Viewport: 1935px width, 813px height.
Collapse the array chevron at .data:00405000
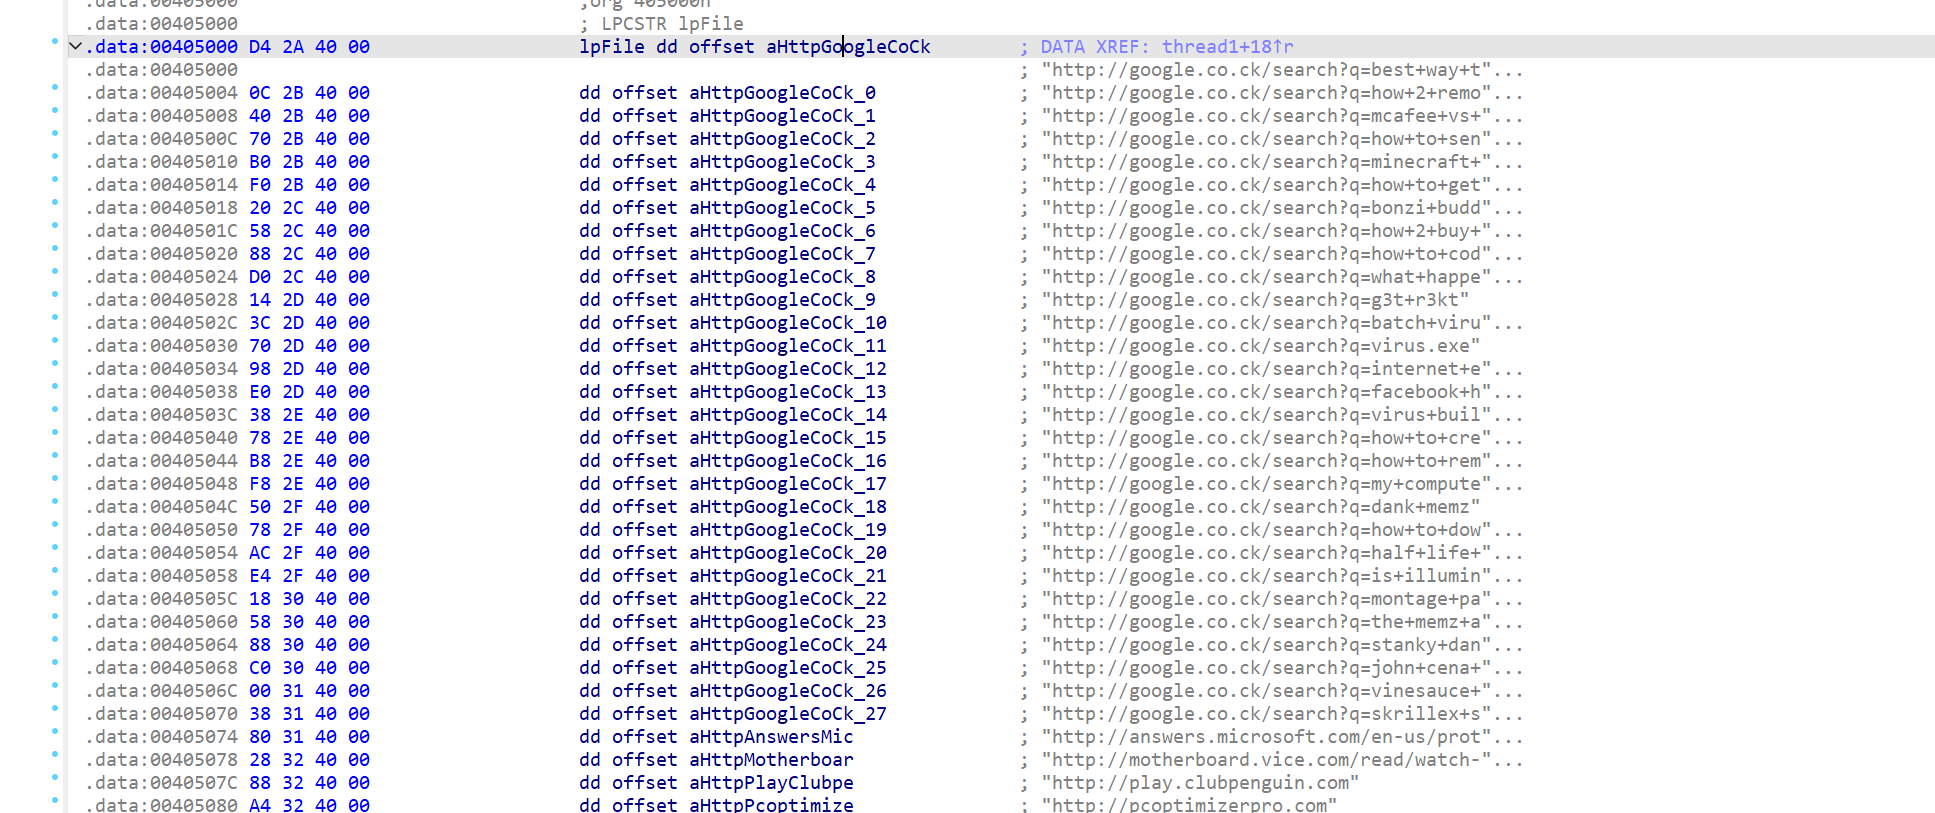click(75, 46)
